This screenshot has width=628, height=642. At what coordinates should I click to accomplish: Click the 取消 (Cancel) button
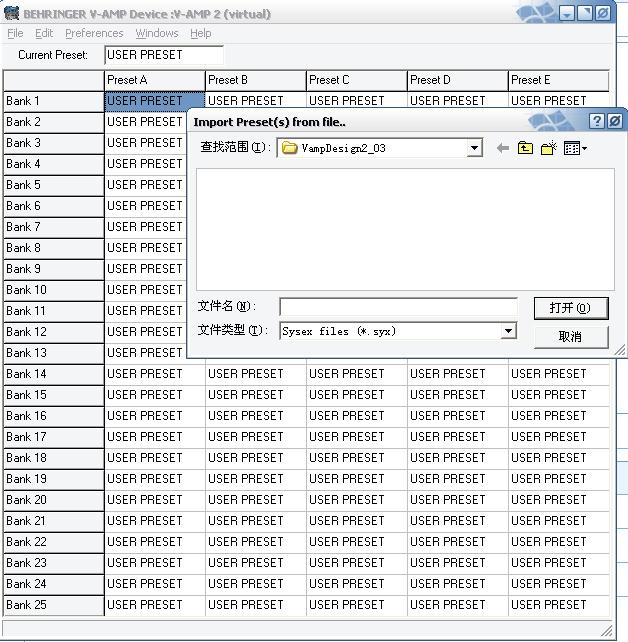coord(570,337)
